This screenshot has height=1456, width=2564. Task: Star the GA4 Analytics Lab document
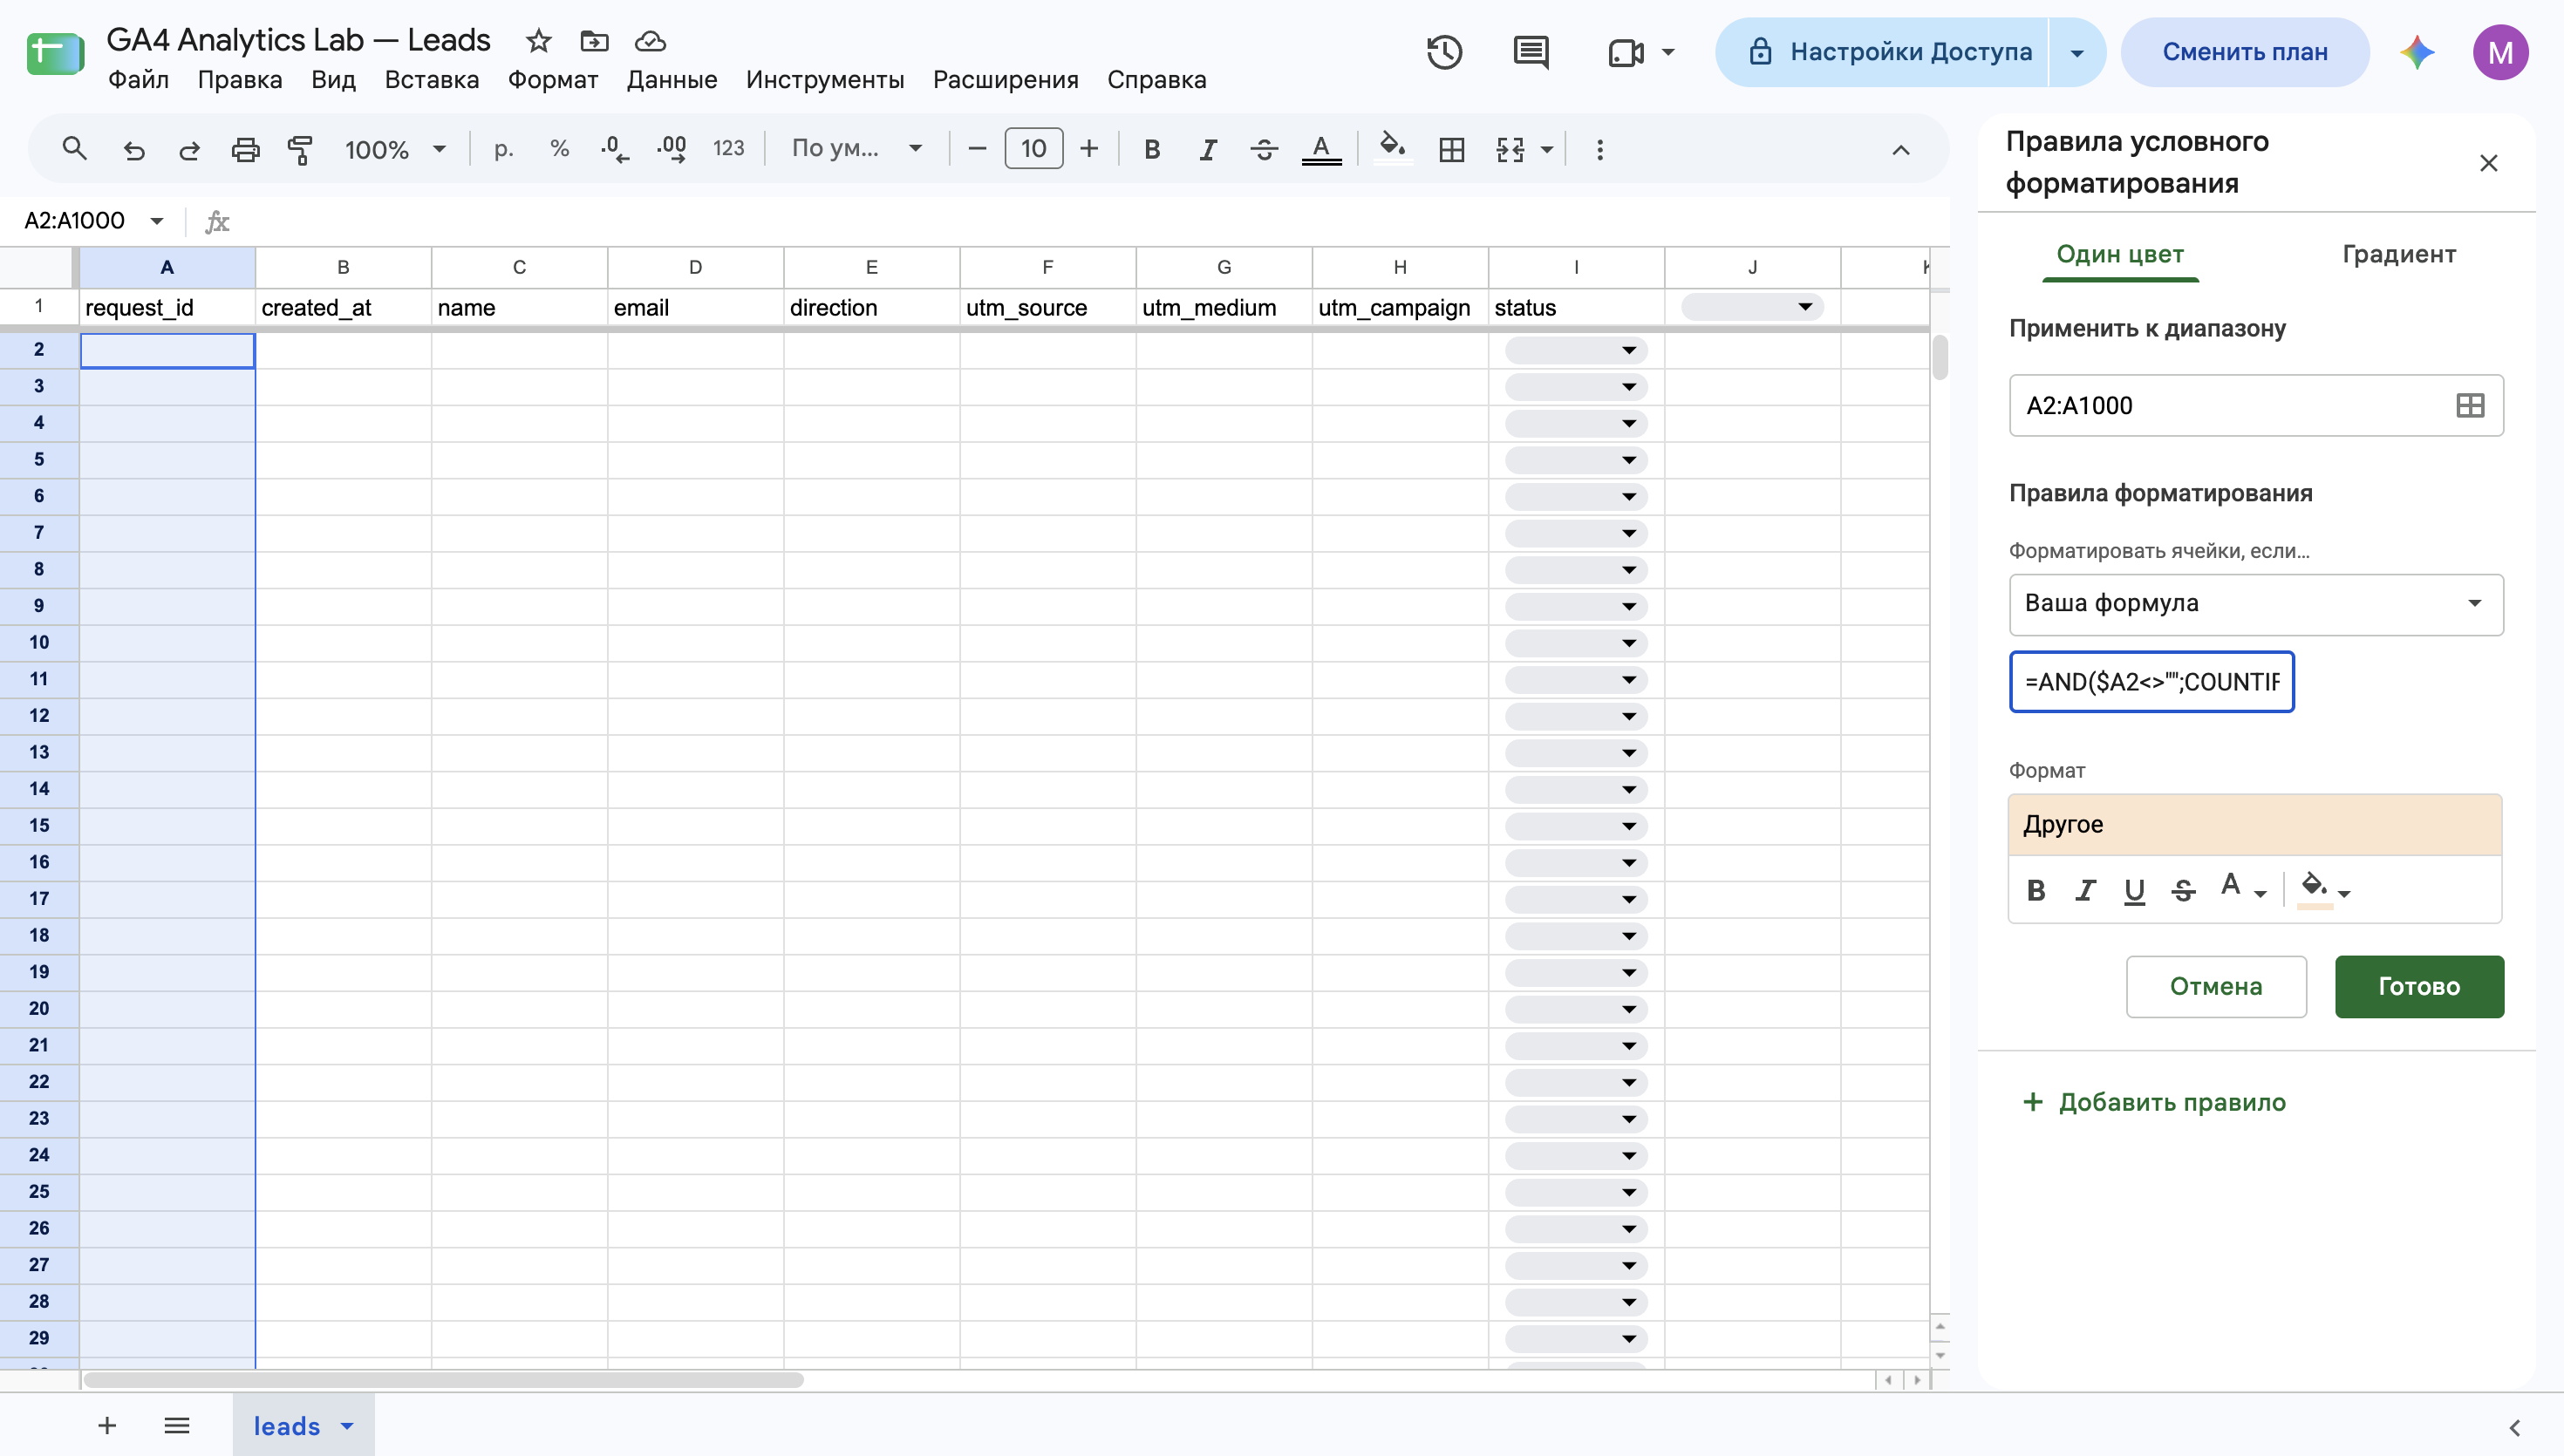[539, 41]
